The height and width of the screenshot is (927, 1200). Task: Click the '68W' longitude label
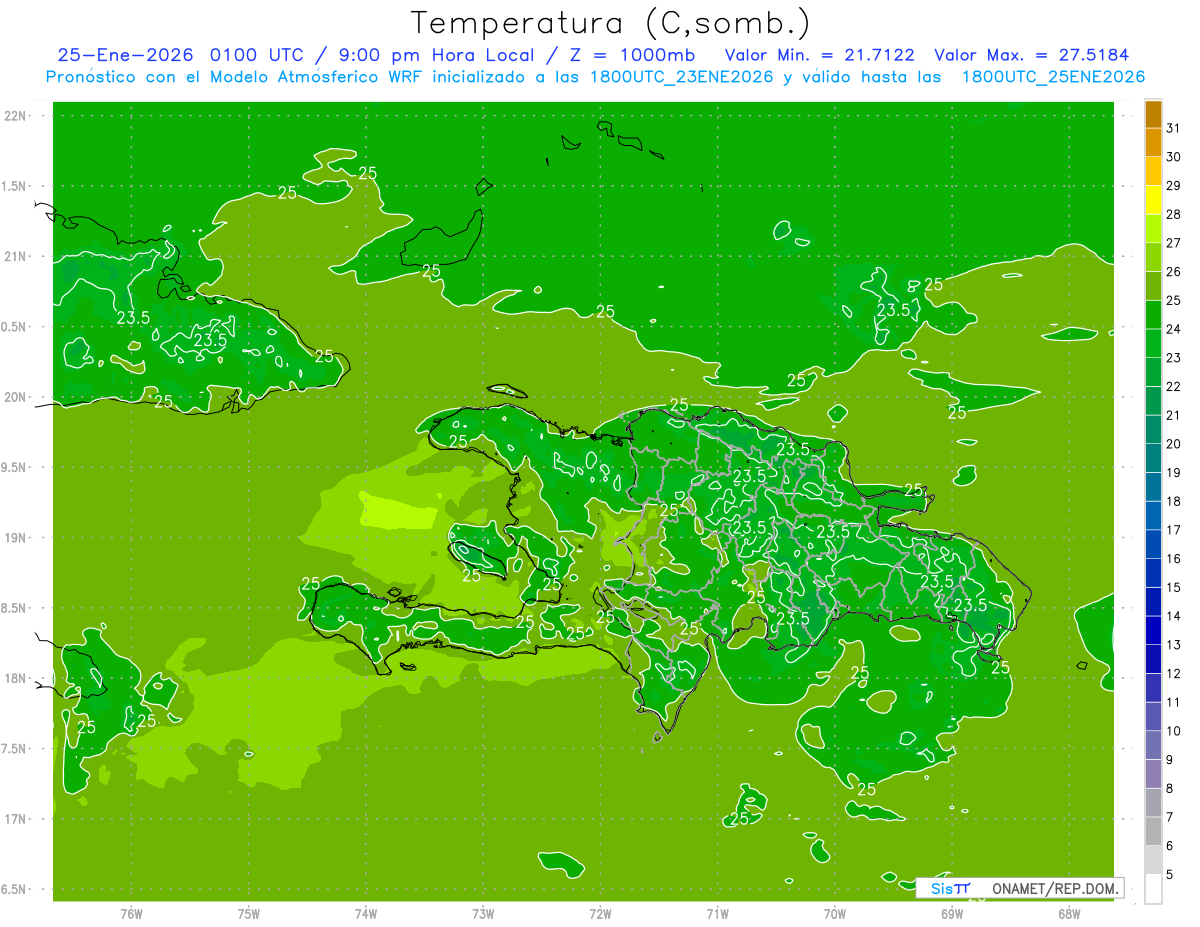pyautogui.click(x=1069, y=913)
